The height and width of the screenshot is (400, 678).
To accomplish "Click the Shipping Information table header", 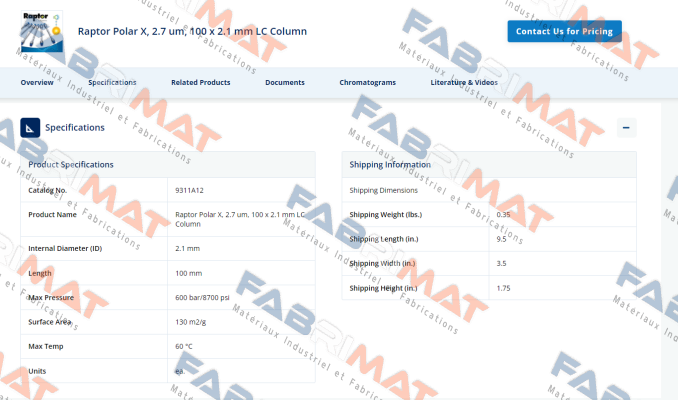I will coord(489,165).
